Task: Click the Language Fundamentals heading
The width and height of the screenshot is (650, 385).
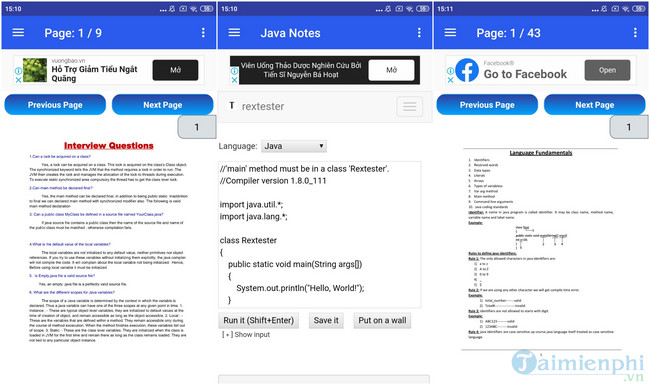Action: click(x=541, y=153)
